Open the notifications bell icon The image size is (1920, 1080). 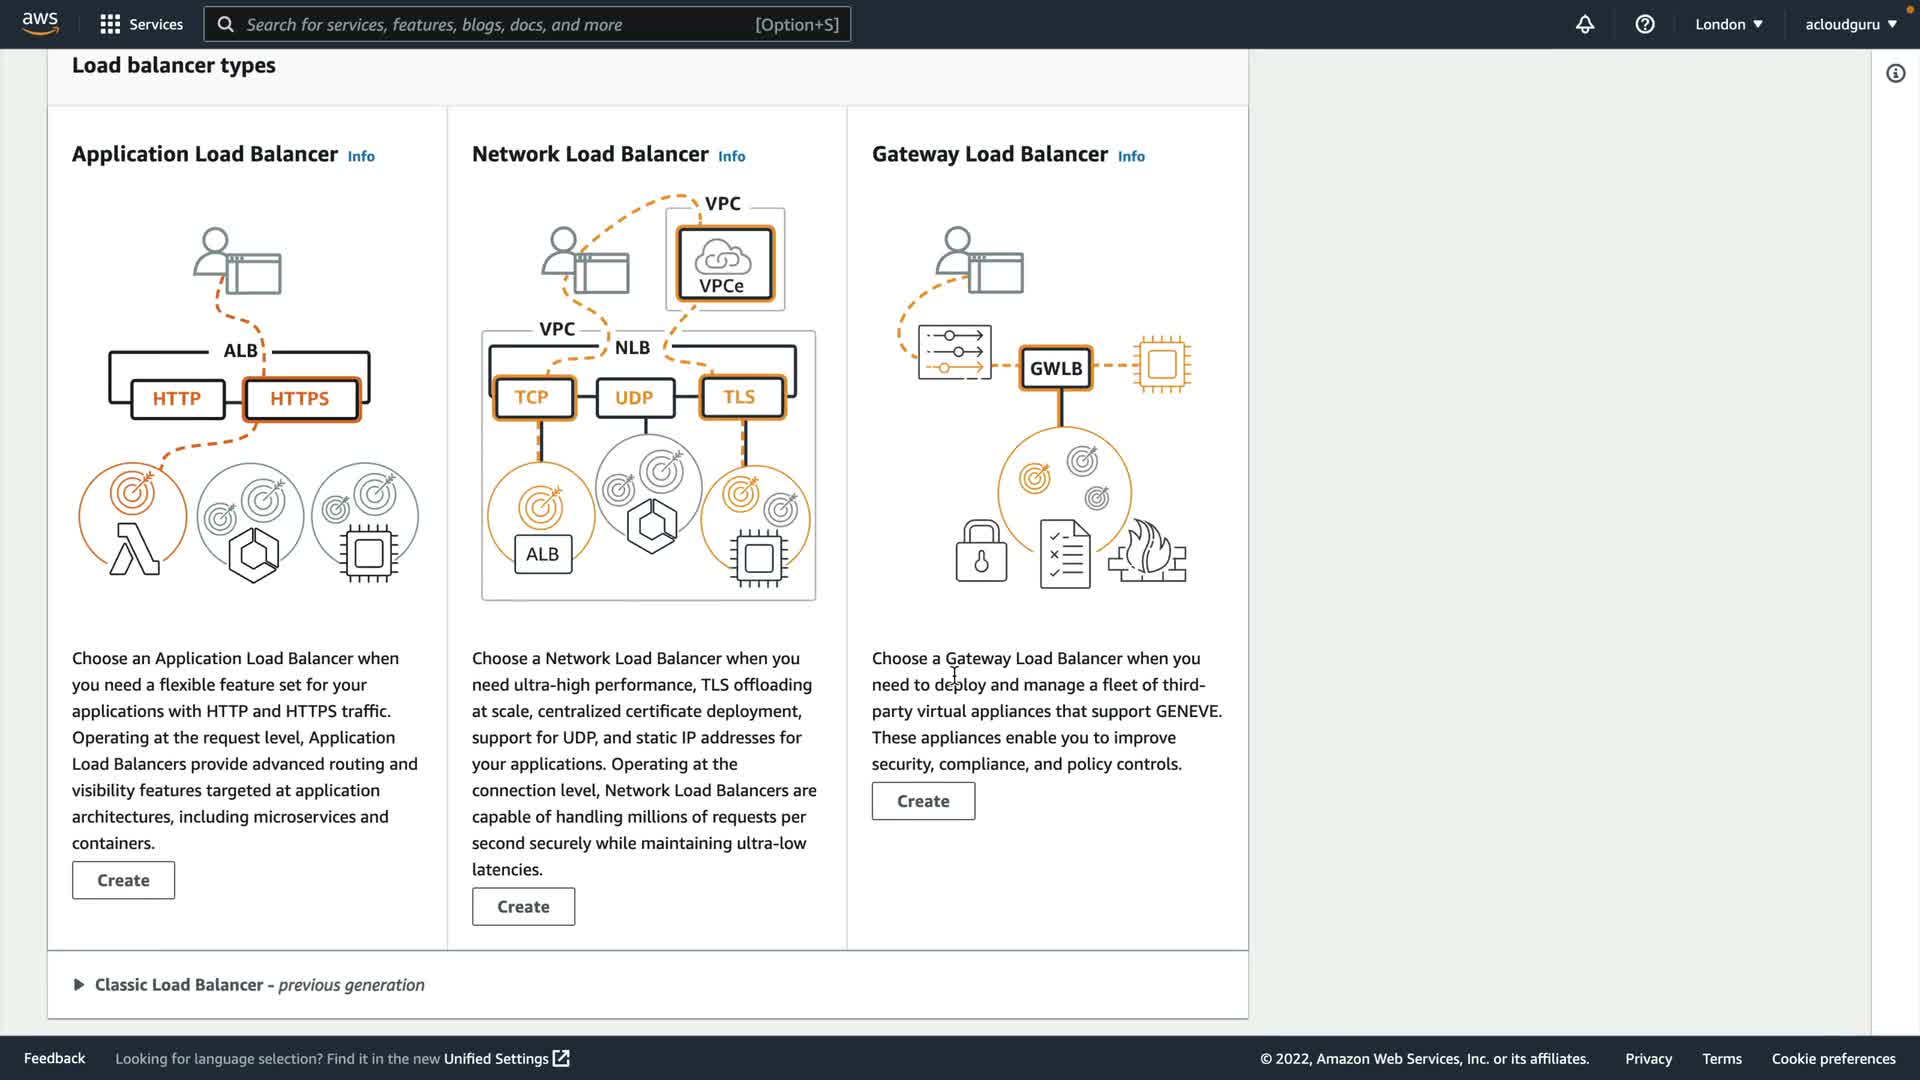[x=1585, y=24]
